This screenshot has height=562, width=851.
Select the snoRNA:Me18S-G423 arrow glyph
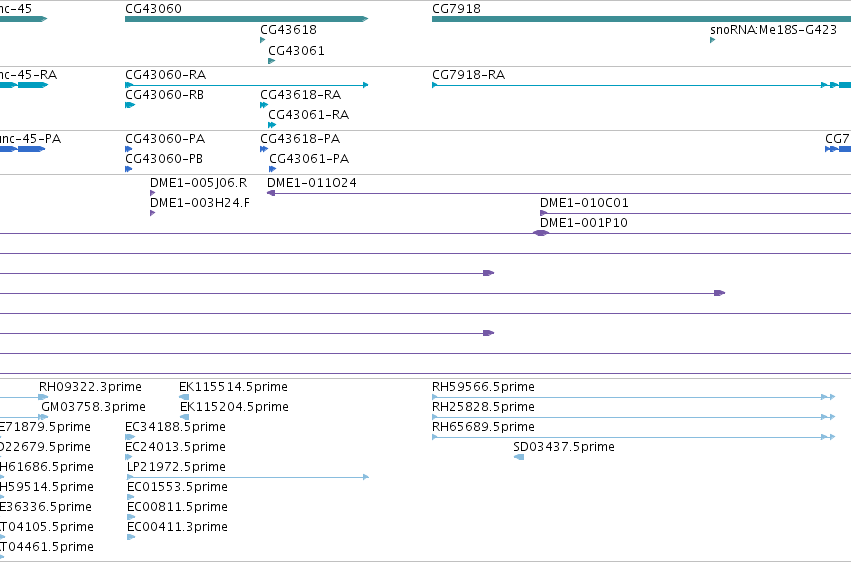(713, 40)
